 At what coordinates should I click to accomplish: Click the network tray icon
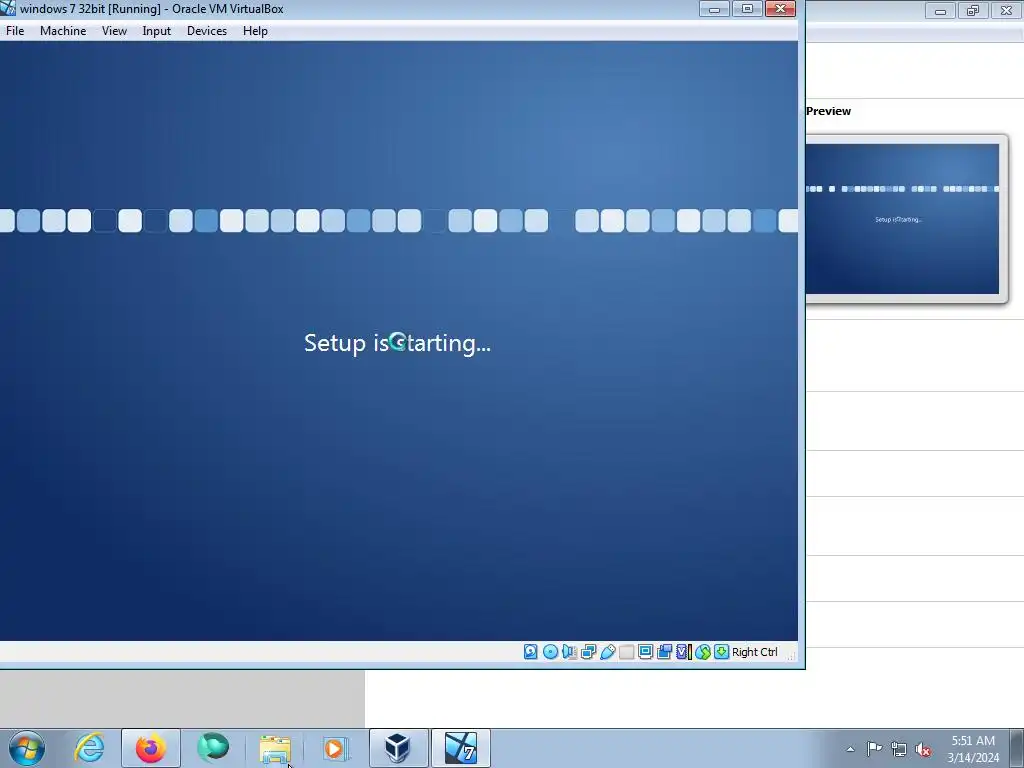point(899,749)
